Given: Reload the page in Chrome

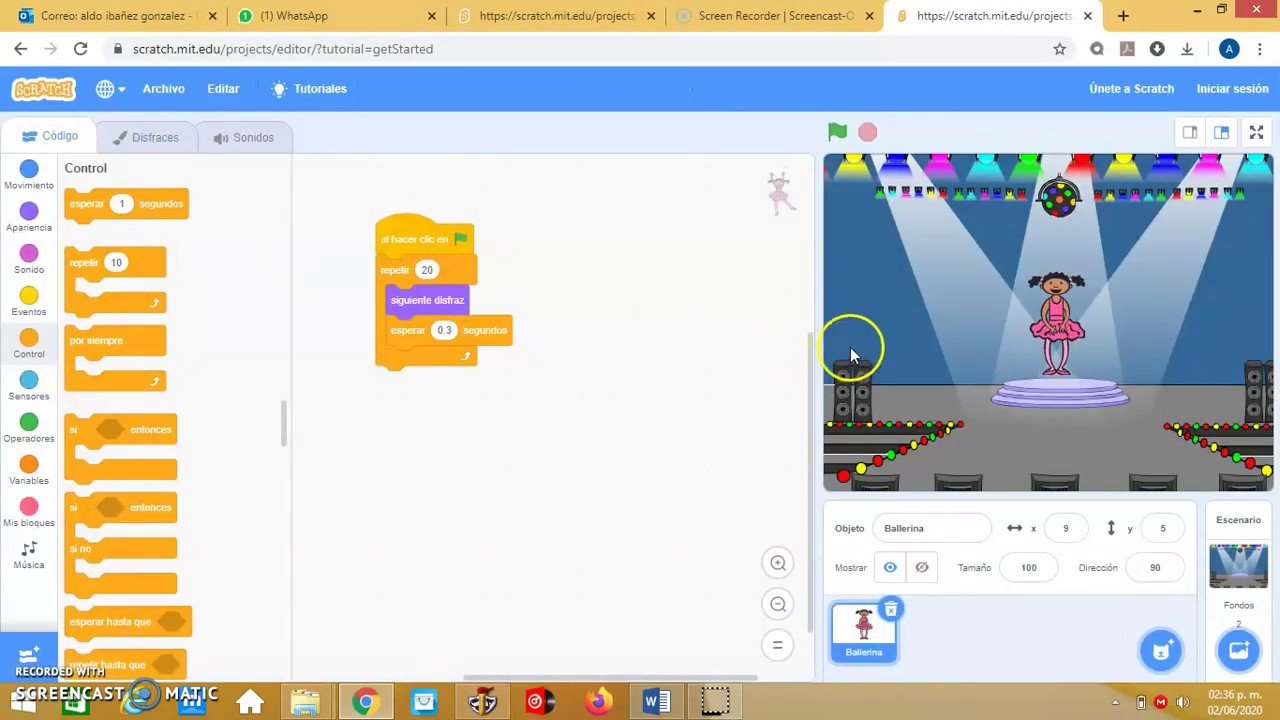Looking at the screenshot, I should [81, 49].
